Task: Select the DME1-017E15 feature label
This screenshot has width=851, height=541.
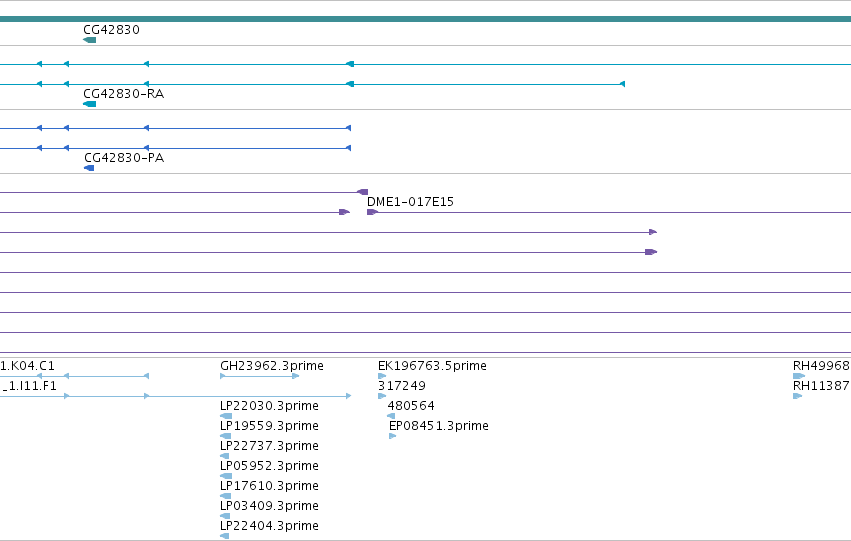Action: 410,202
